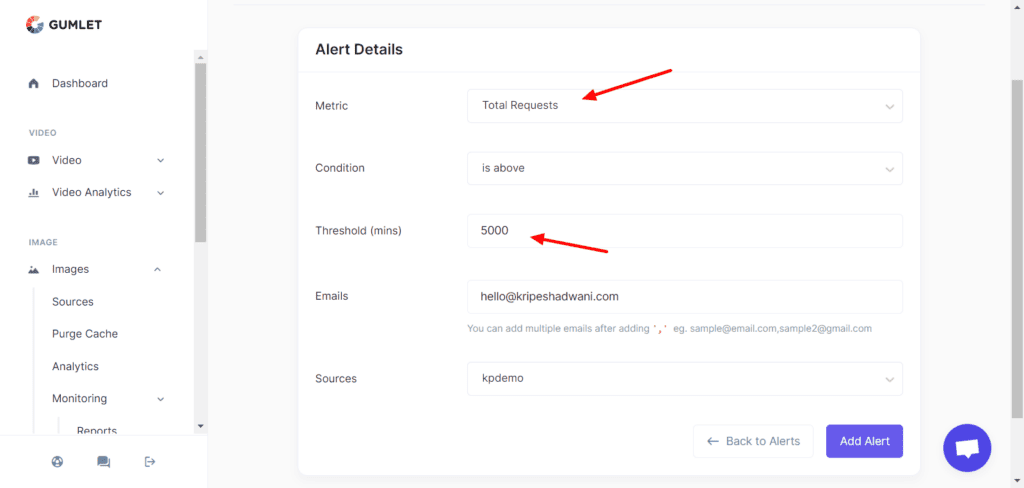This screenshot has height=488, width=1024.
Task: Click the Gumlet logo icon
Action: (x=34, y=25)
